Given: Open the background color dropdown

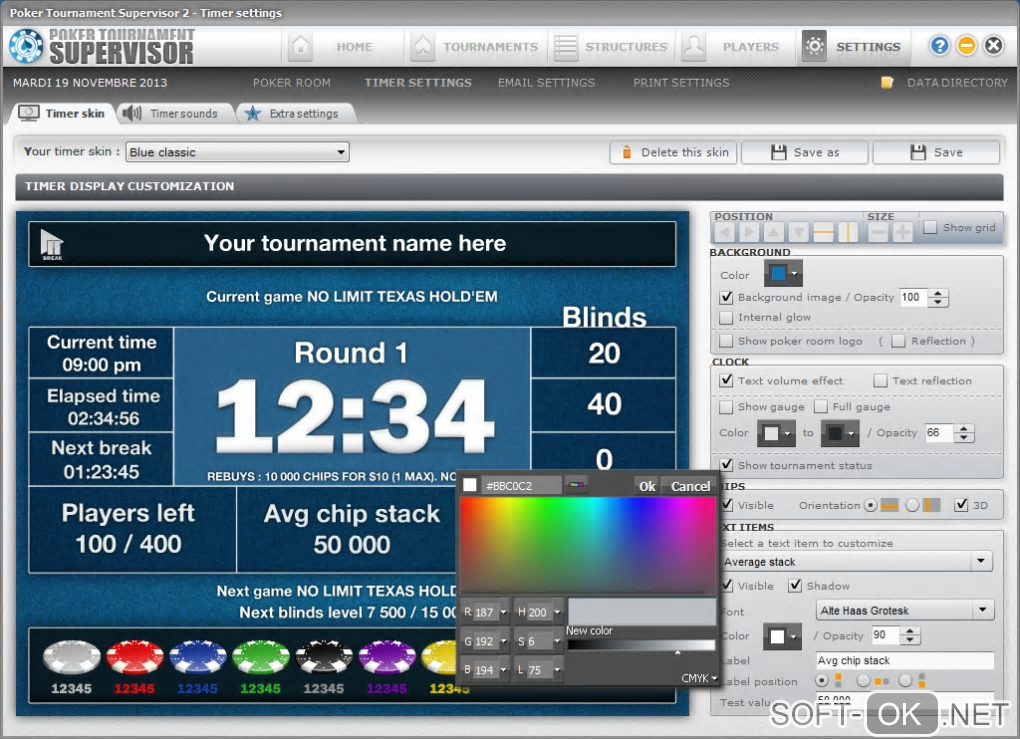Looking at the screenshot, I should pos(783,274).
